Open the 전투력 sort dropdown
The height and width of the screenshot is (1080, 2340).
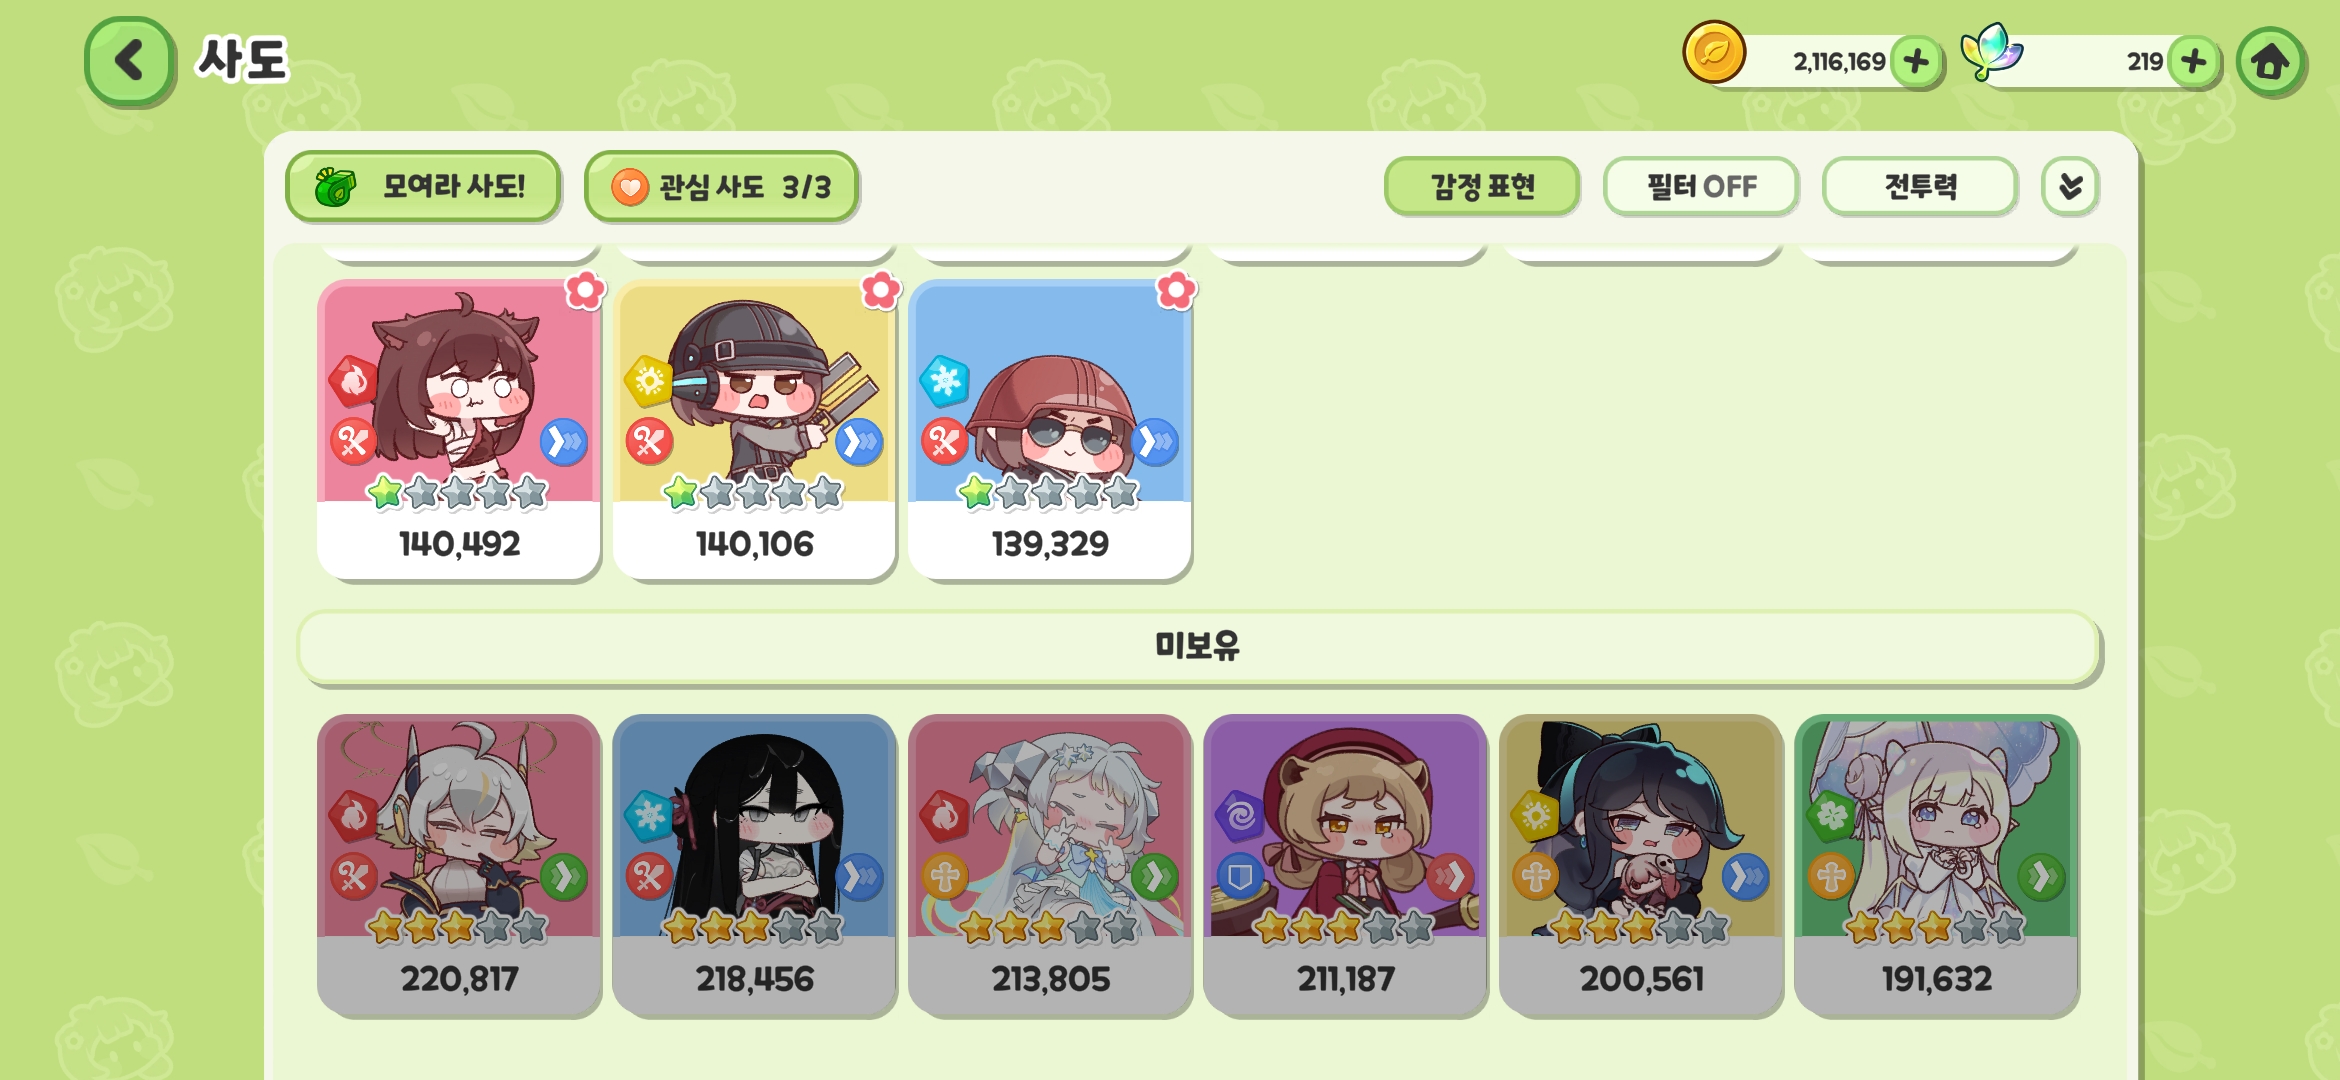[1919, 187]
